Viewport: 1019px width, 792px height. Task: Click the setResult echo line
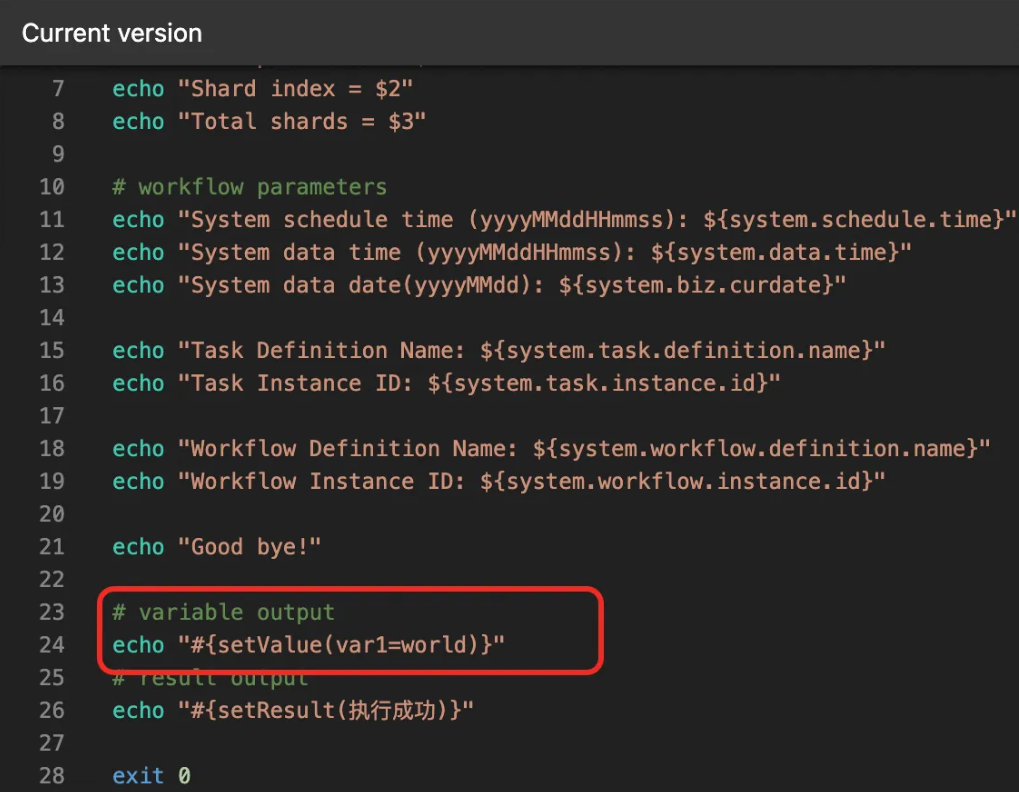[292, 710]
